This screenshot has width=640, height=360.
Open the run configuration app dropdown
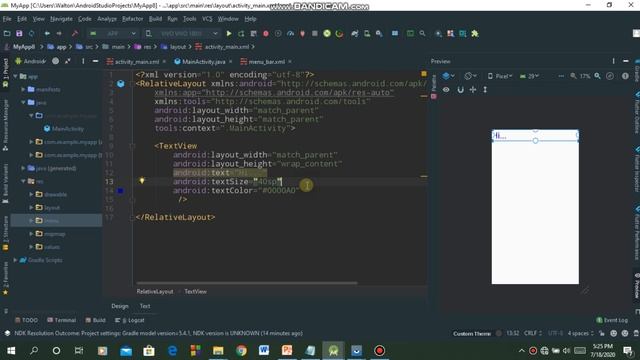point(113,33)
